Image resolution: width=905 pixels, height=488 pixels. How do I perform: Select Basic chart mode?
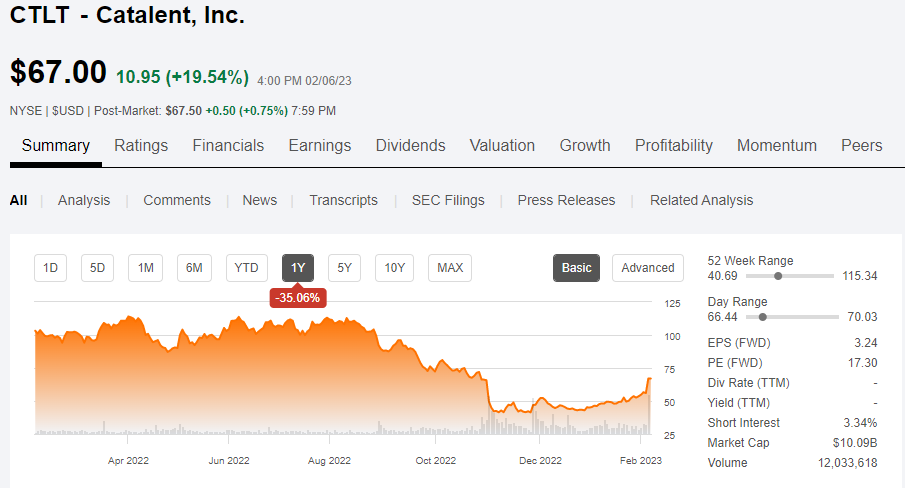click(x=577, y=267)
